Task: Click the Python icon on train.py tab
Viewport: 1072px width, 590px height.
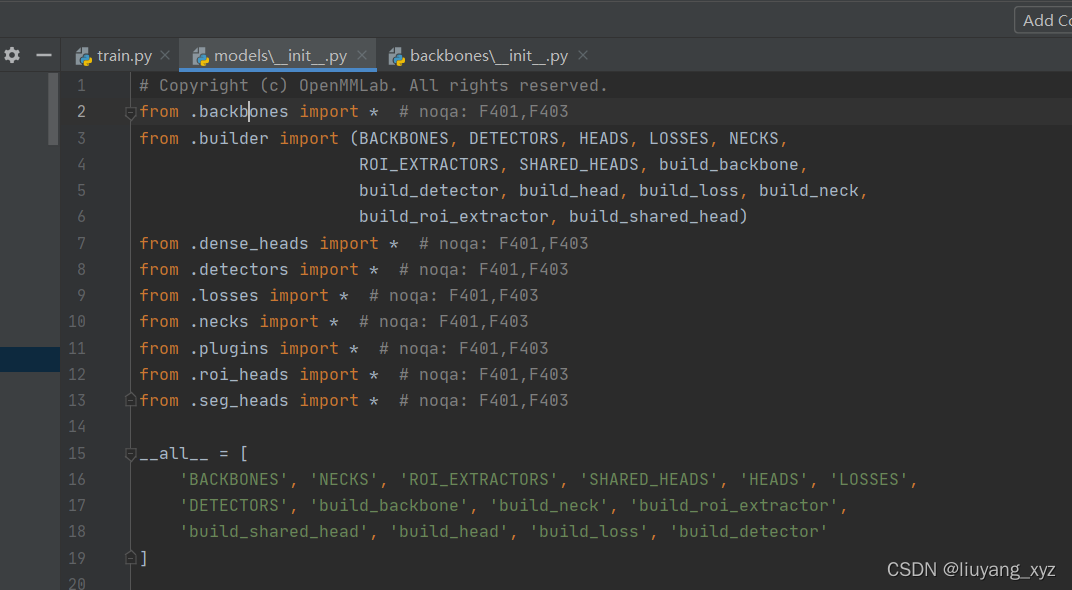Action: click(84, 55)
